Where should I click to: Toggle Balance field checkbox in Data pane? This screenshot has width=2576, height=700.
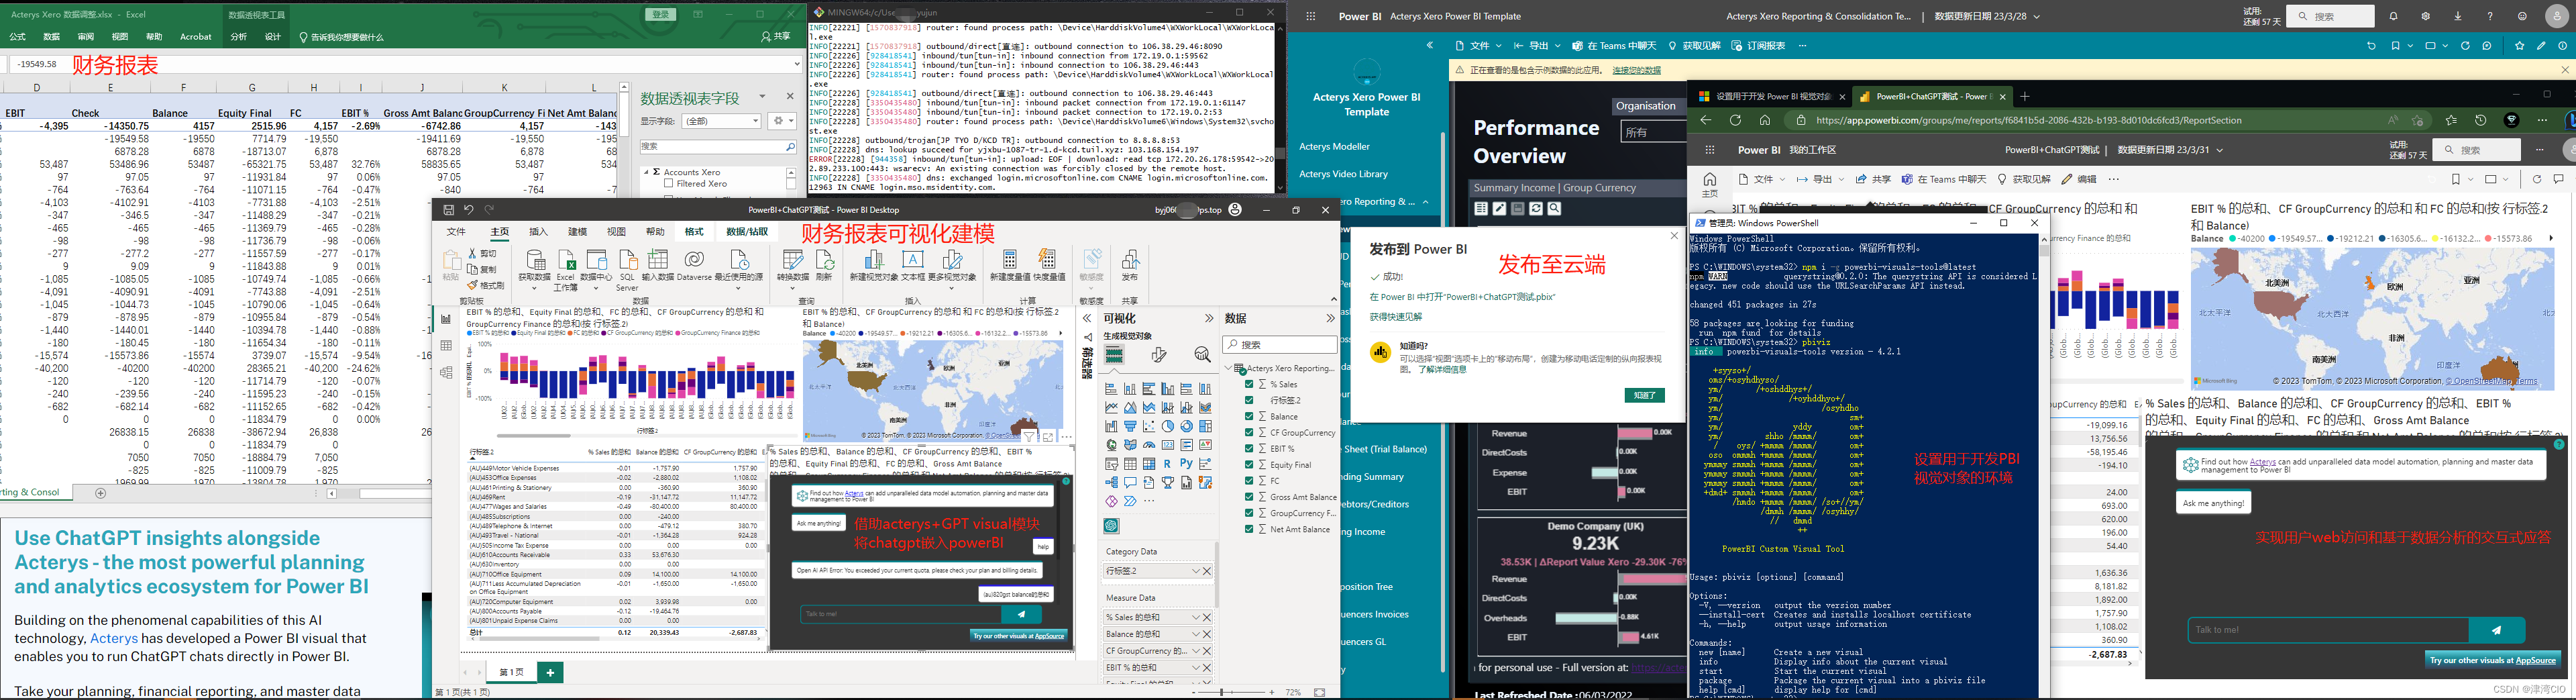(1249, 416)
